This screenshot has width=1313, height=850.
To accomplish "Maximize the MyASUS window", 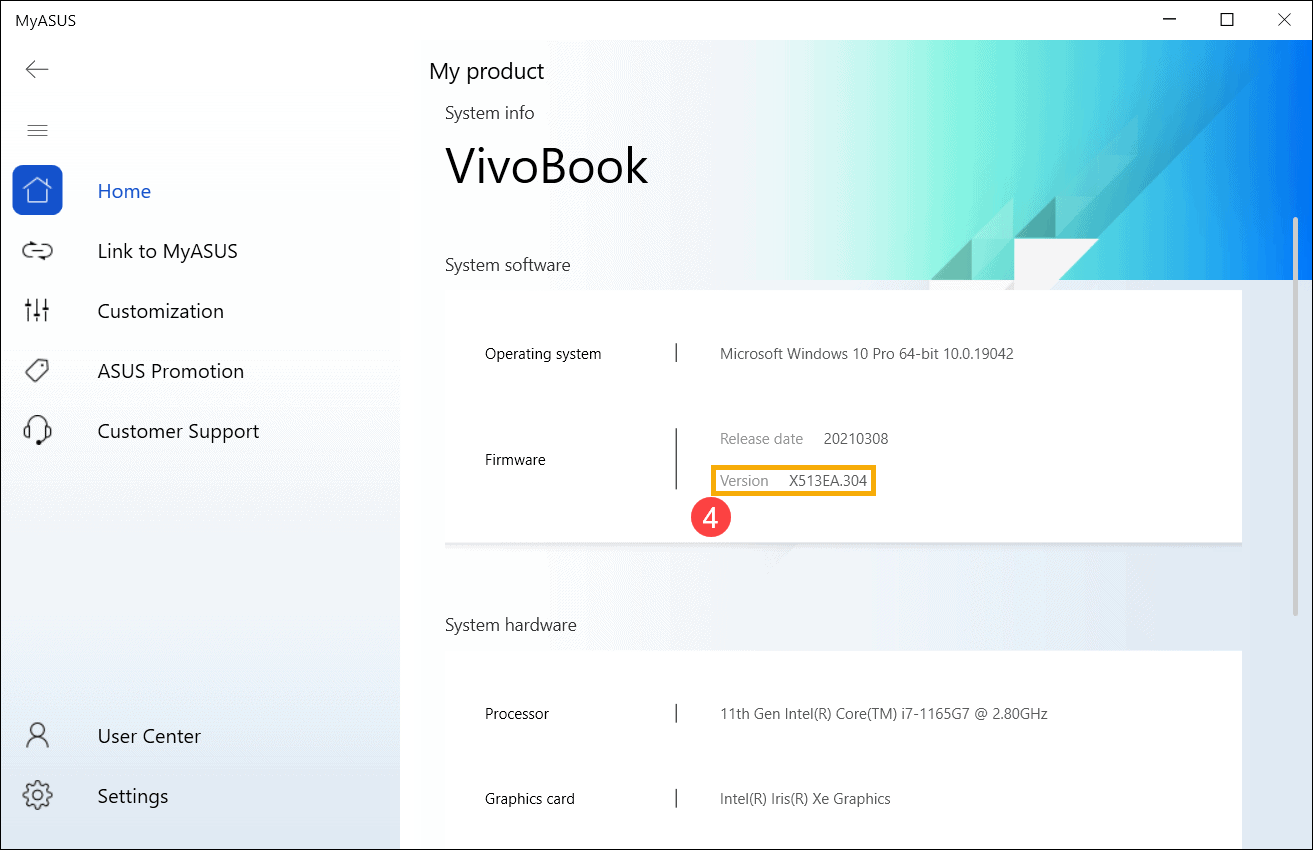I will (x=1227, y=19).
